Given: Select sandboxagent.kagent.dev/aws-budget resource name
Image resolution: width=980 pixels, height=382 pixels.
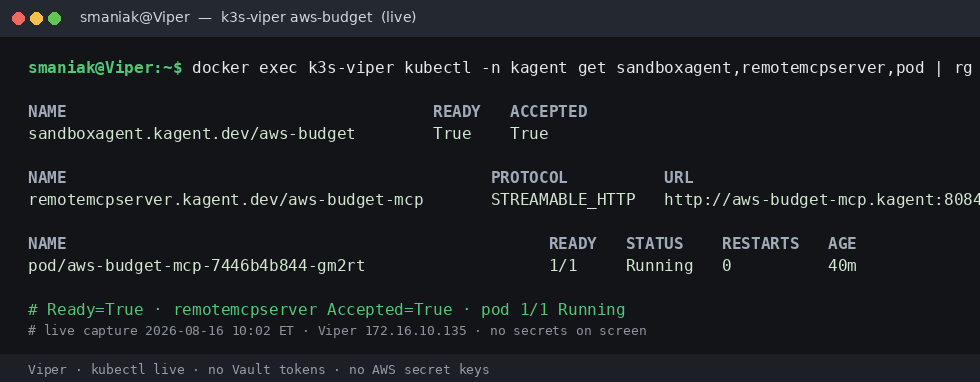Looking at the screenshot, I should point(192,134).
